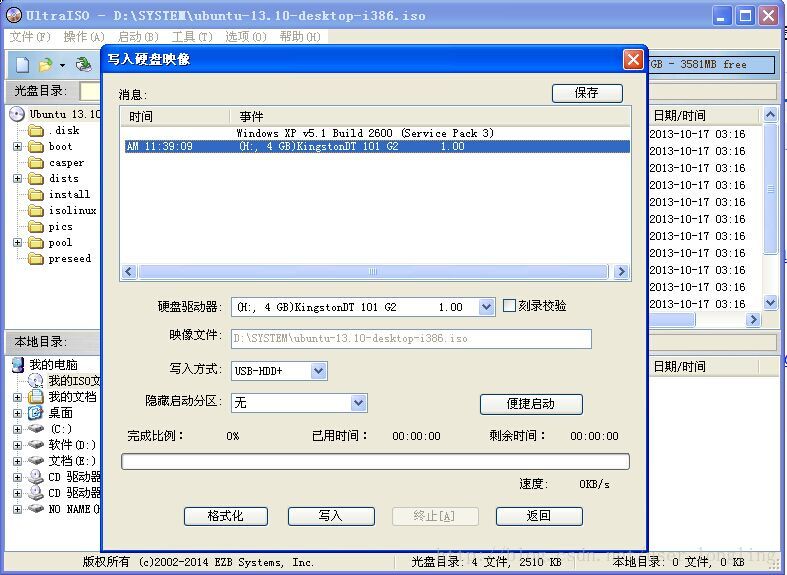Click the 返回 button
Viewport: 787px width, 575px height.
click(x=539, y=516)
